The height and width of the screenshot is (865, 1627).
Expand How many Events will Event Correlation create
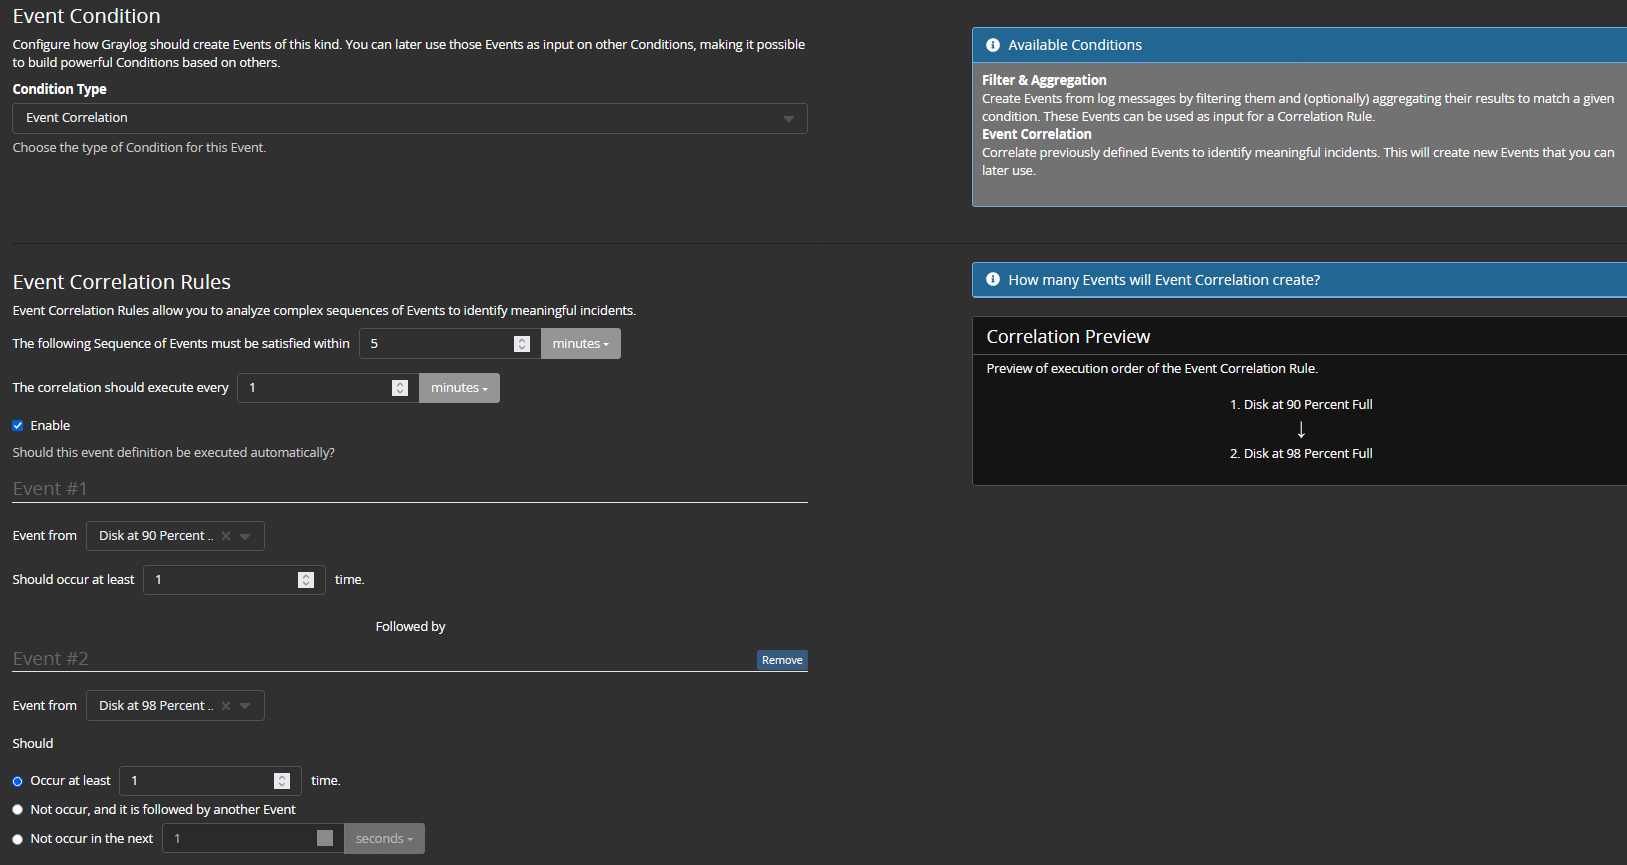point(1164,280)
